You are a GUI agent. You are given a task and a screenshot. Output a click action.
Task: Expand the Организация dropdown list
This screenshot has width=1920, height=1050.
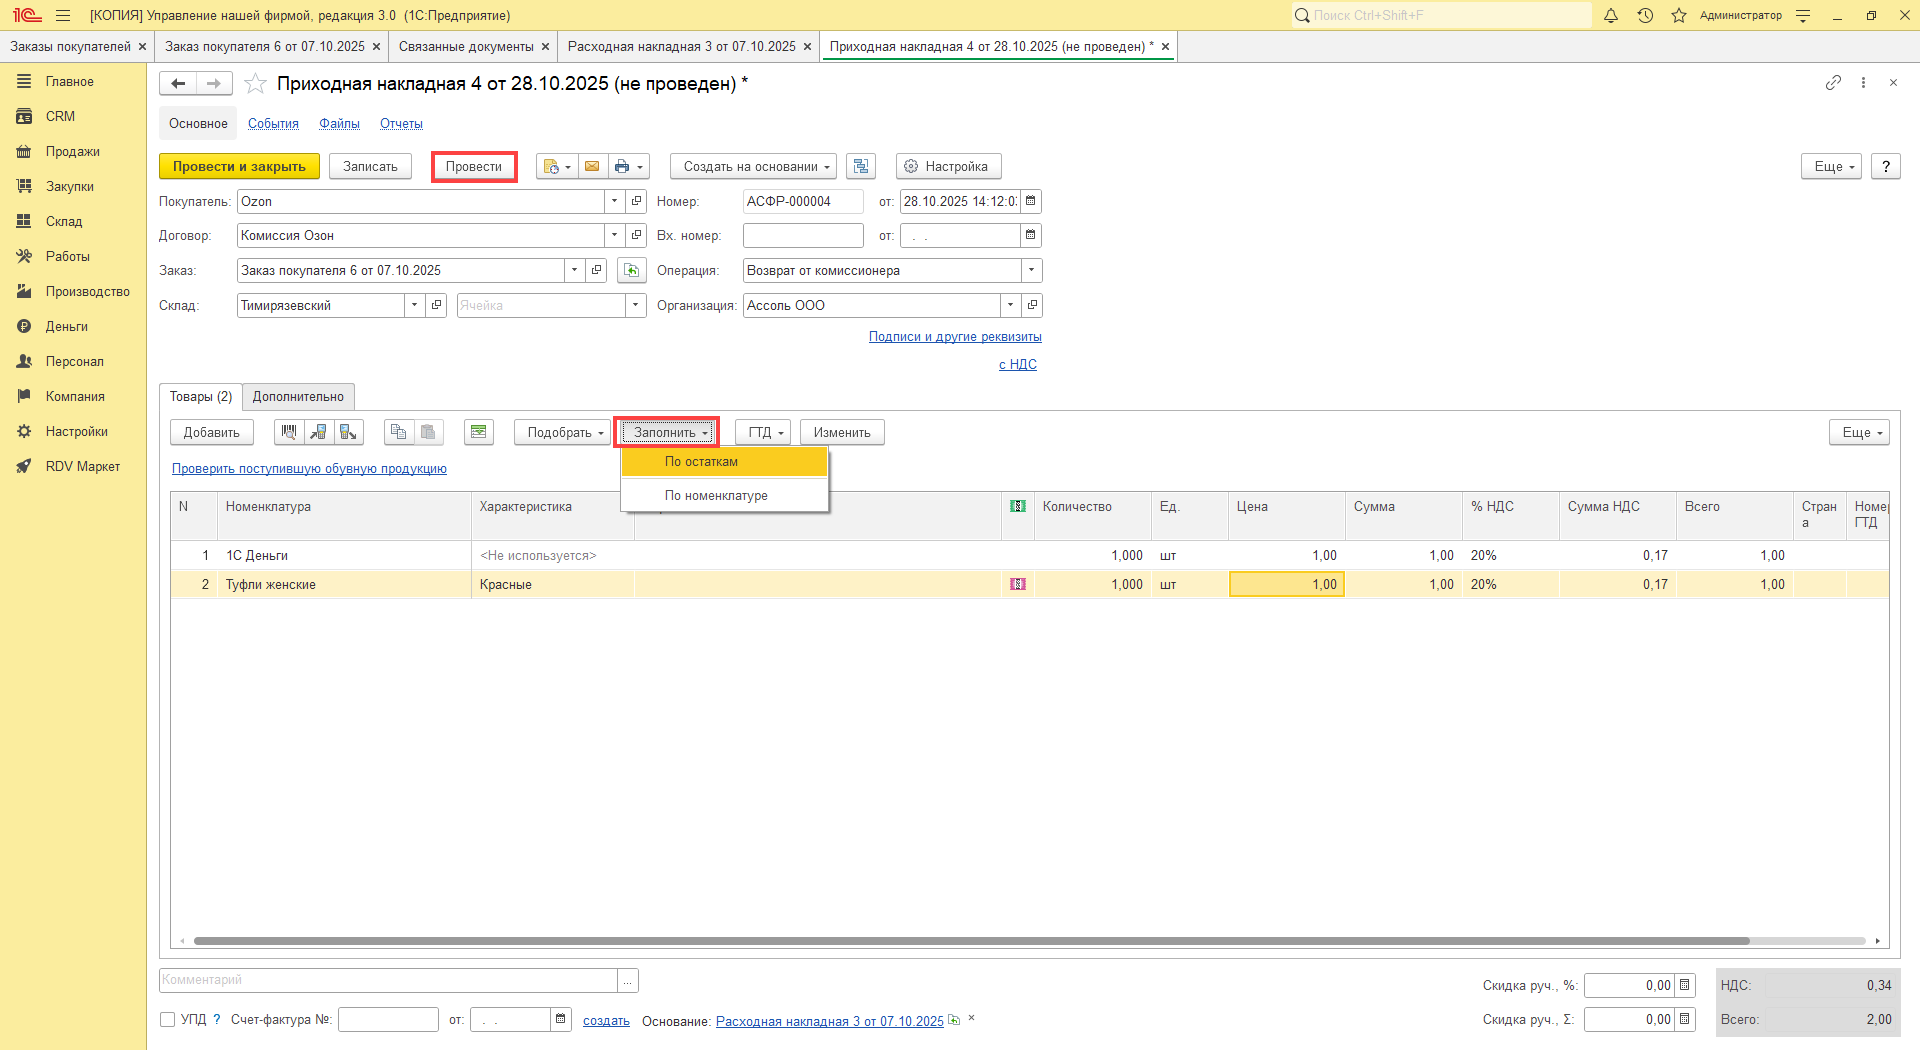point(1011,305)
